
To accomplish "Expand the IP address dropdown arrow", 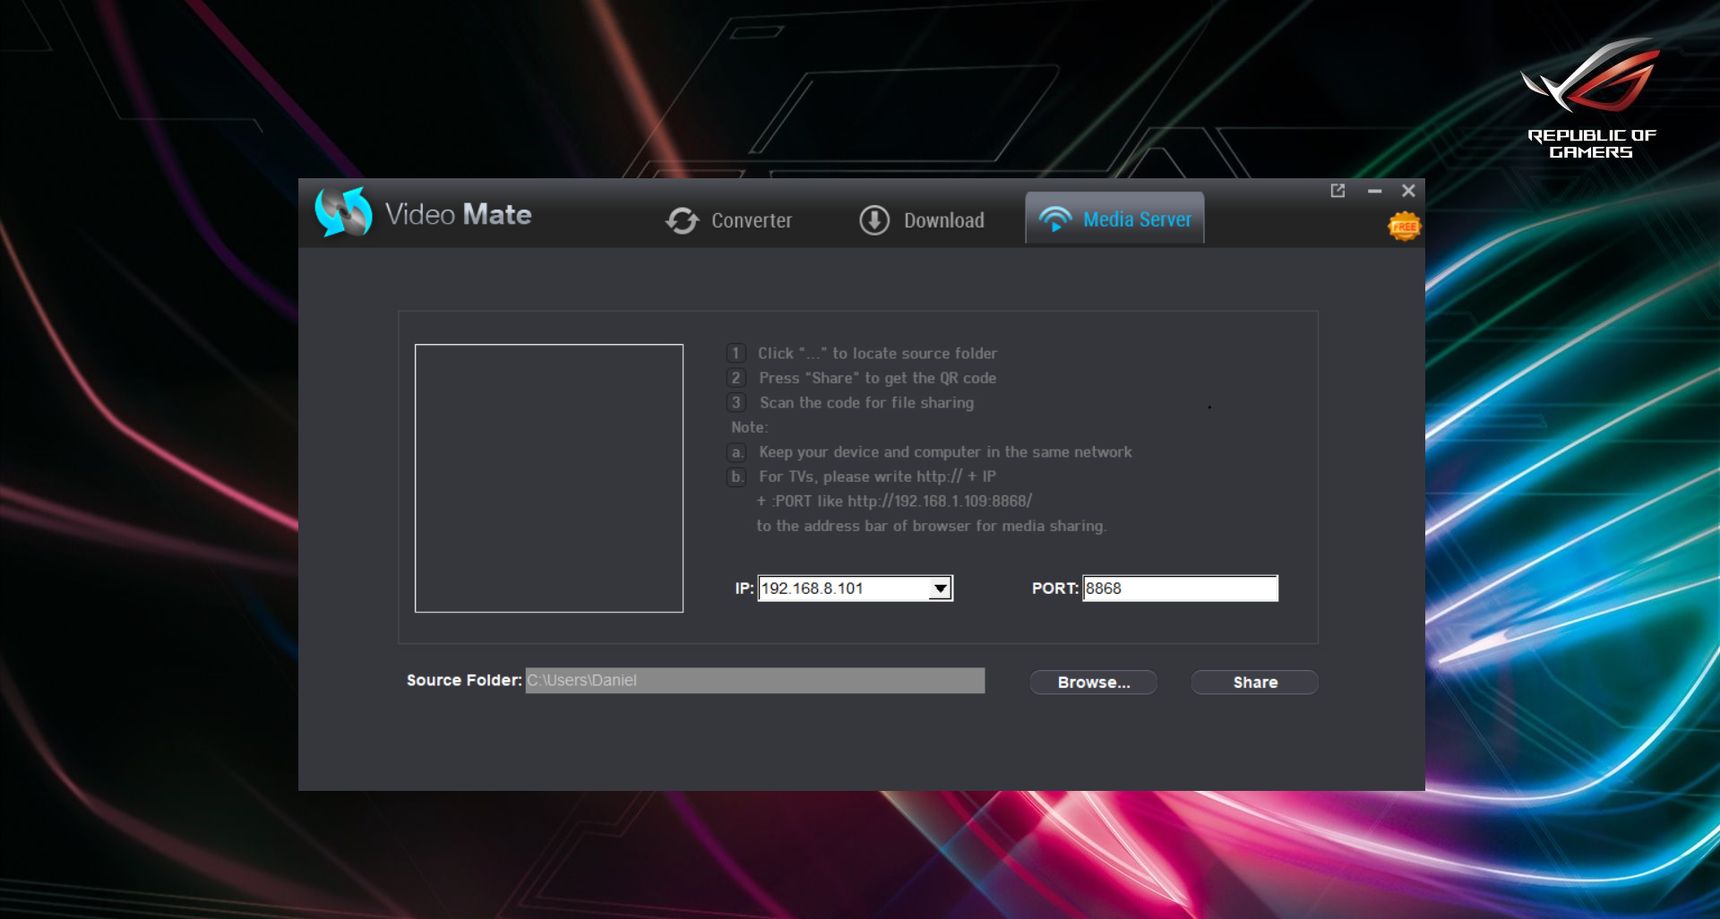I will coord(940,589).
